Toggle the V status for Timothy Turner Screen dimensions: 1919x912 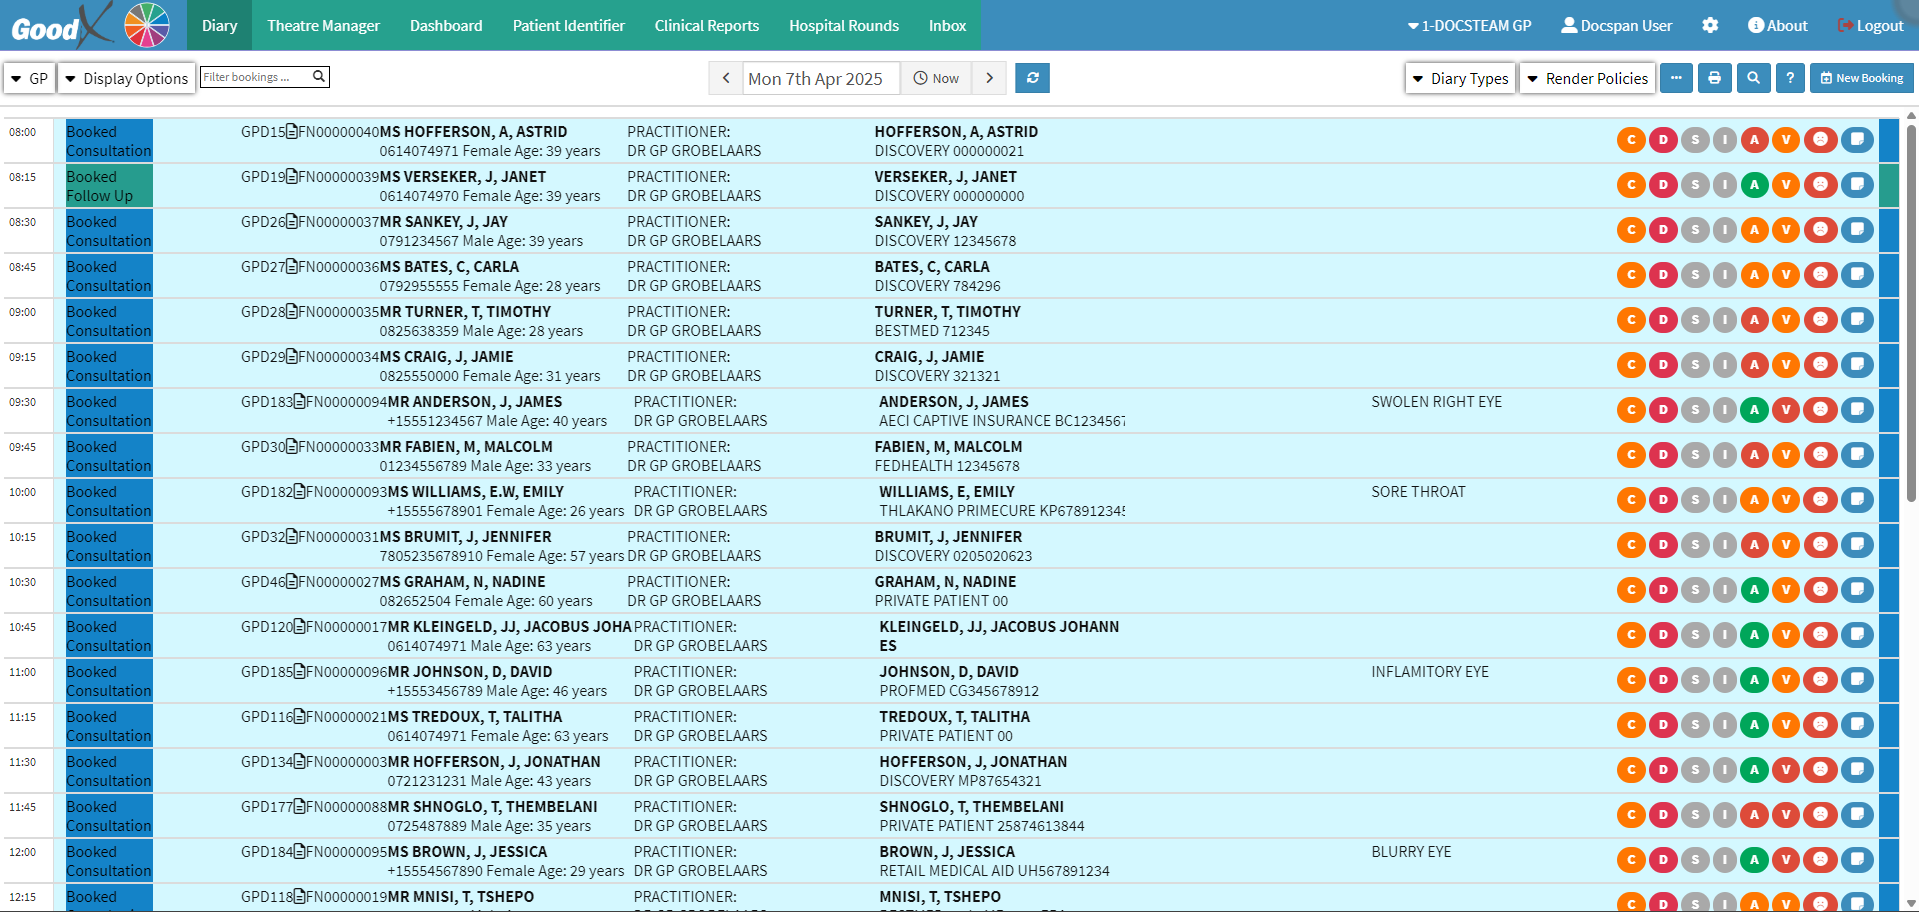click(1785, 320)
